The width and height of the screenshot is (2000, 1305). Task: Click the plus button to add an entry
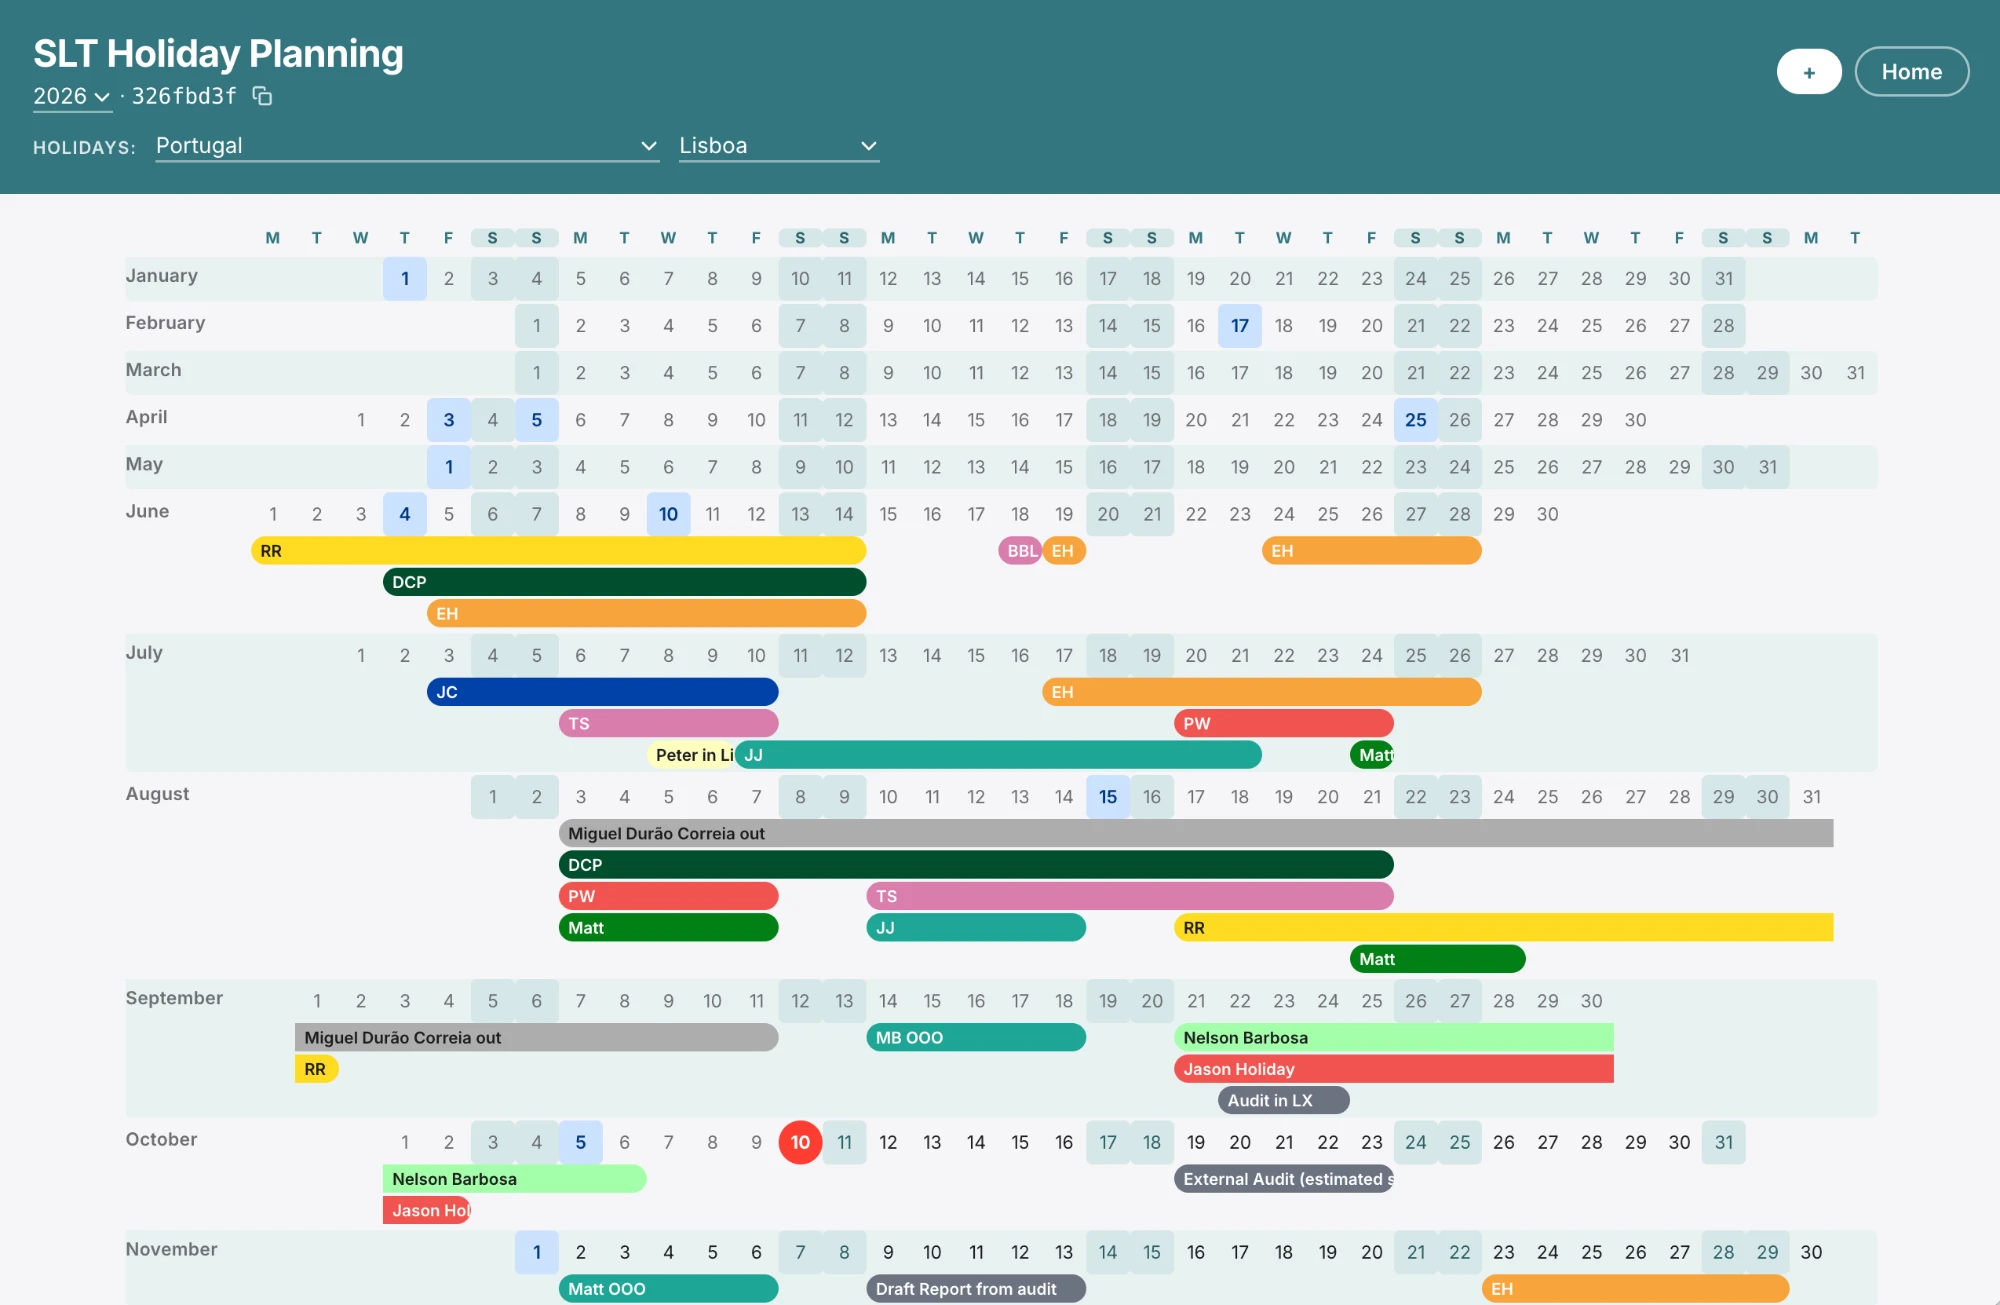point(1808,72)
